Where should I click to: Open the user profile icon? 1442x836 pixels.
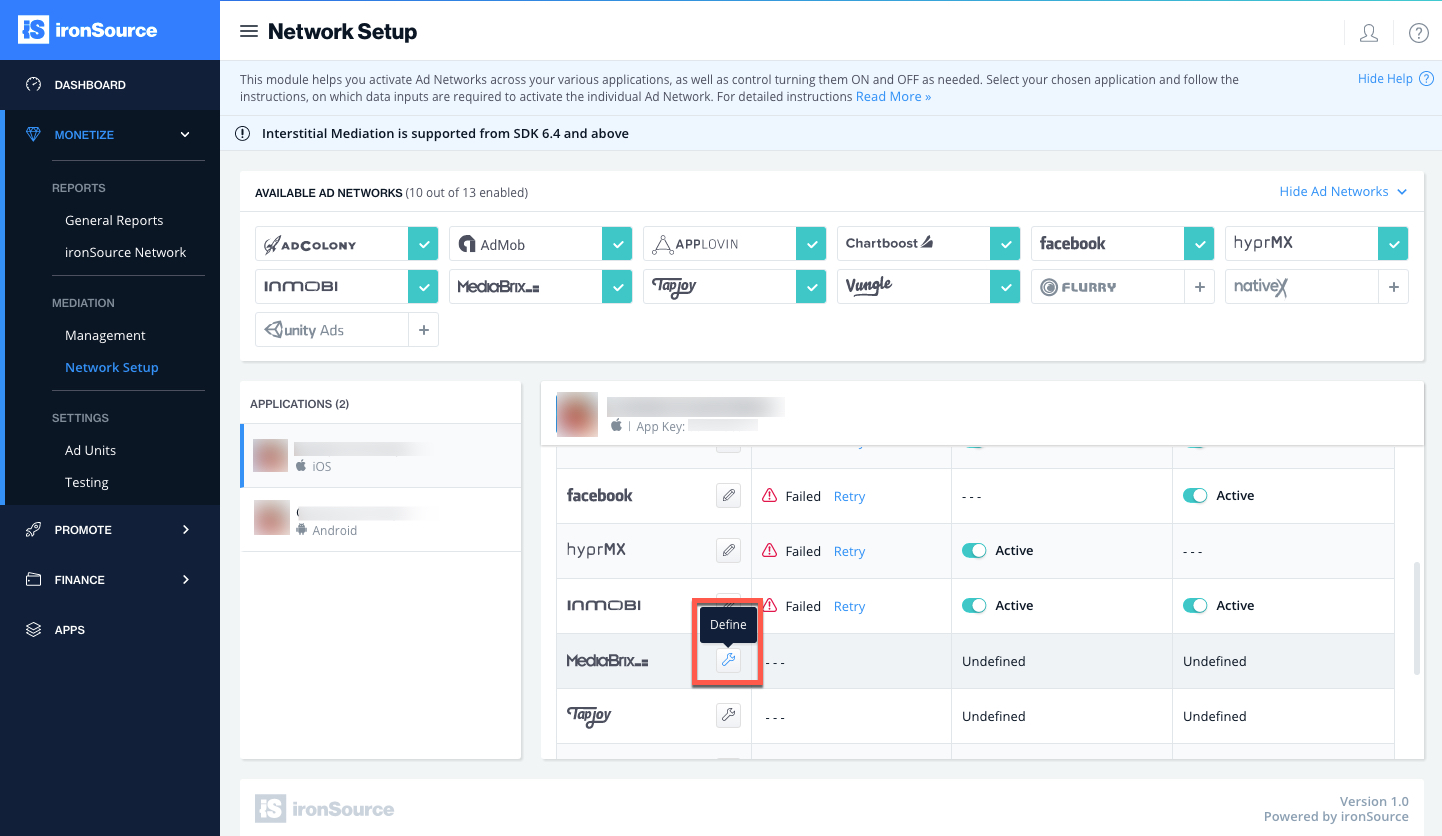1369,33
